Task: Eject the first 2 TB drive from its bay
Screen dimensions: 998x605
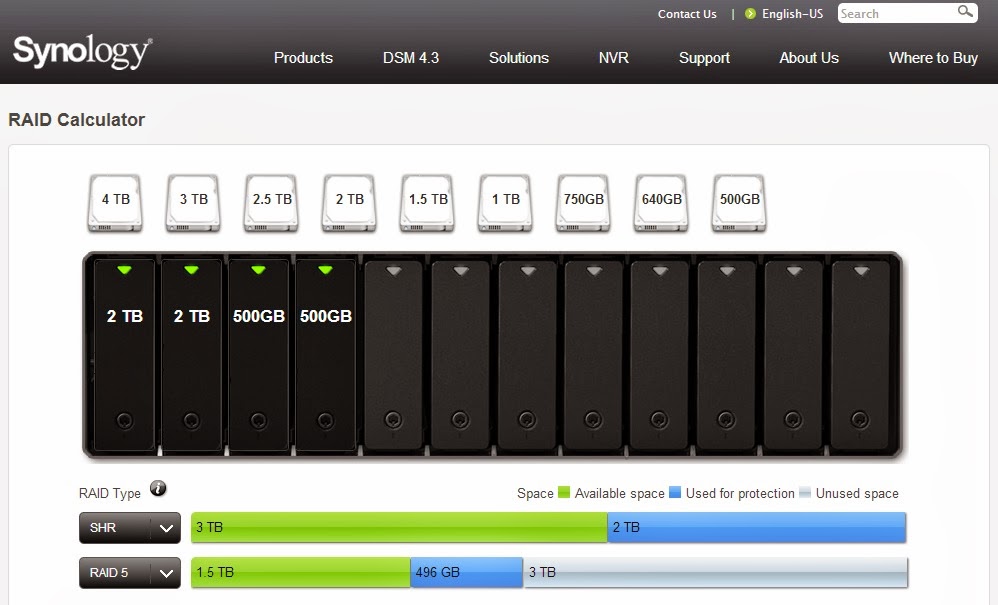Action: 123,268
